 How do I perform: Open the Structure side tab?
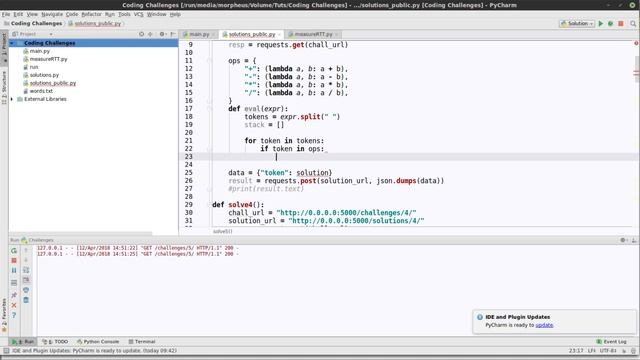(x=4, y=87)
